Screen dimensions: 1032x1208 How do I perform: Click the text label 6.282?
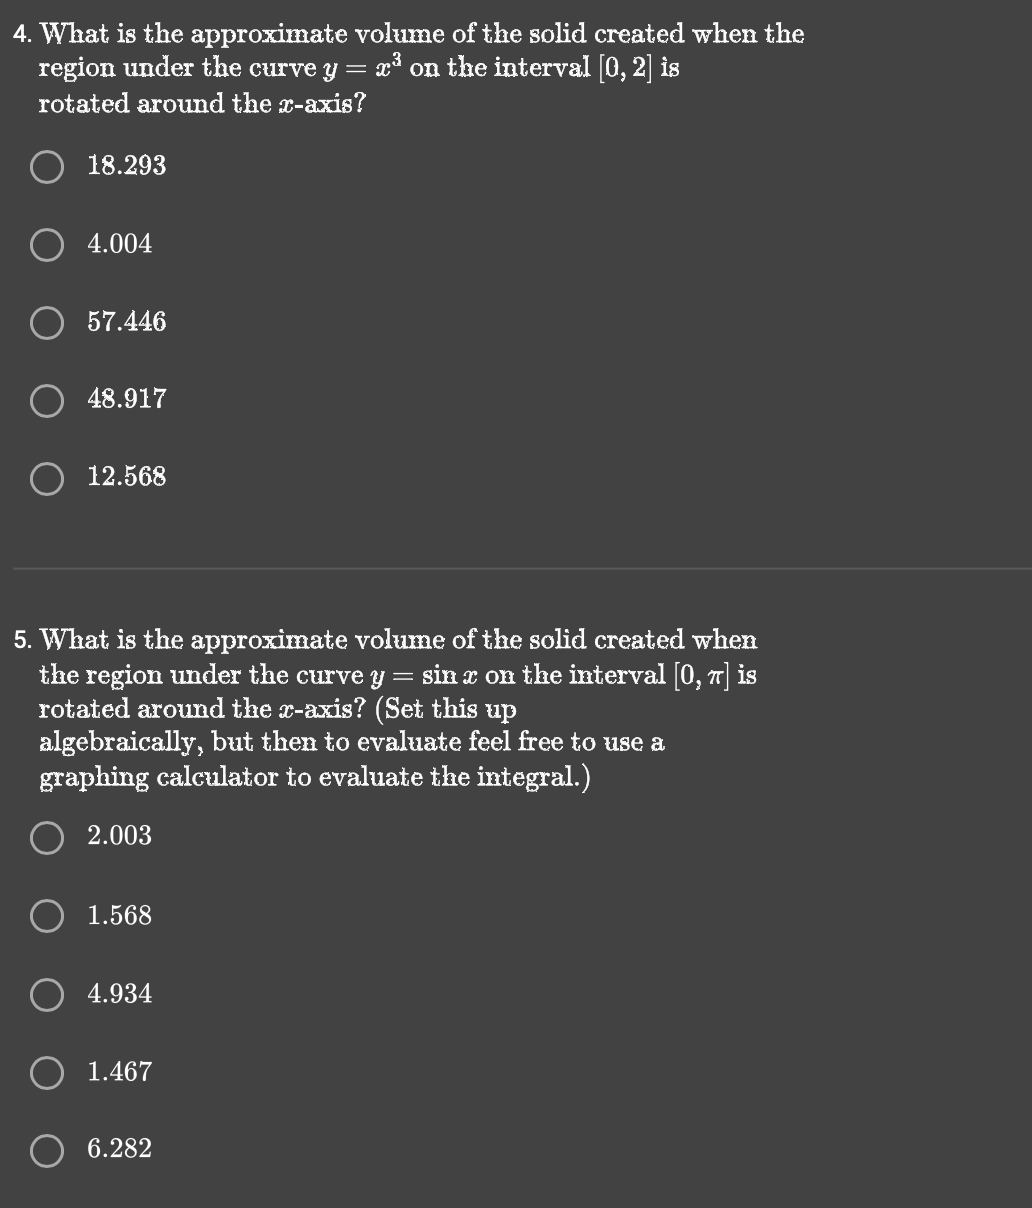(119, 1149)
